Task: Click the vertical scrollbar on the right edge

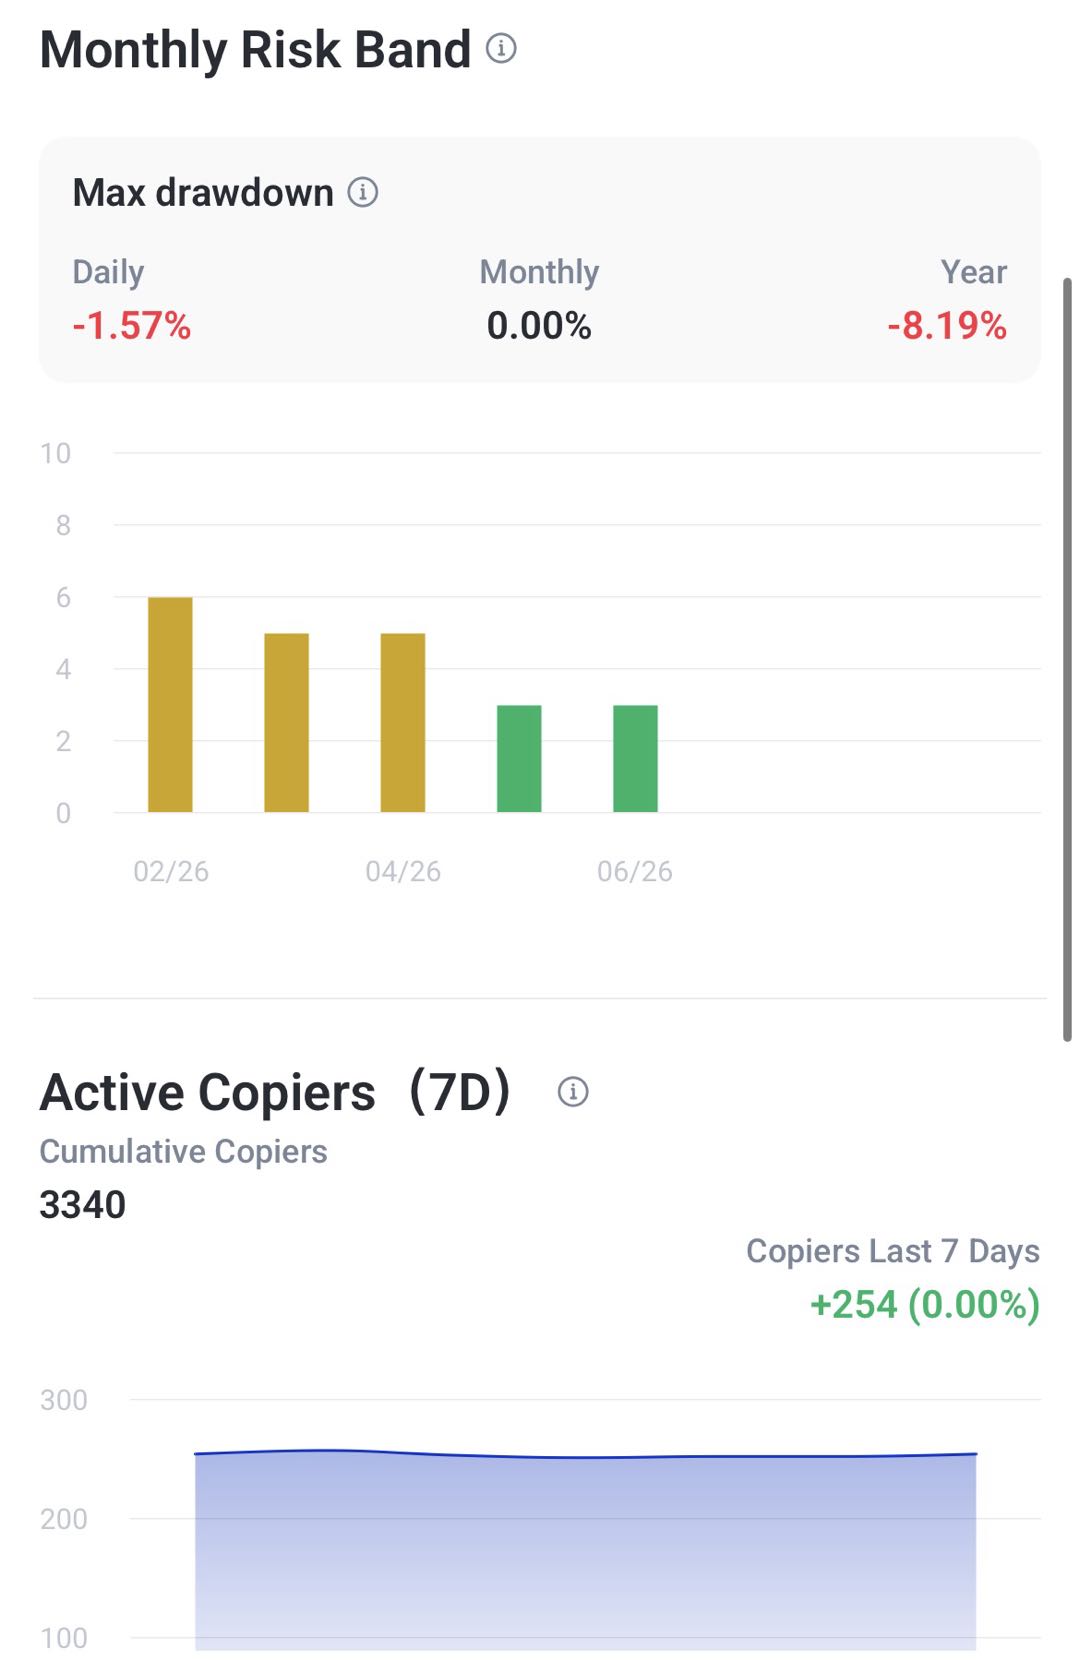Action: click(x=1067, y=660)
